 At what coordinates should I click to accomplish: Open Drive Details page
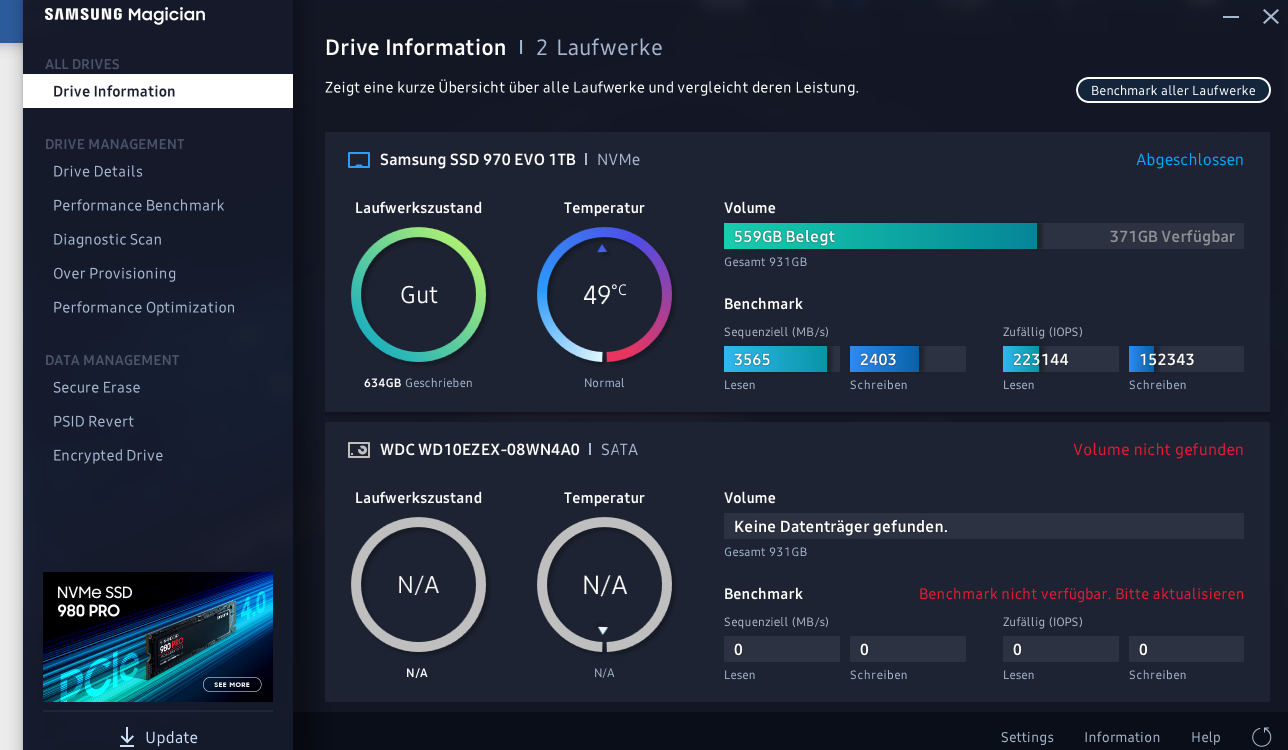point(98,171)
